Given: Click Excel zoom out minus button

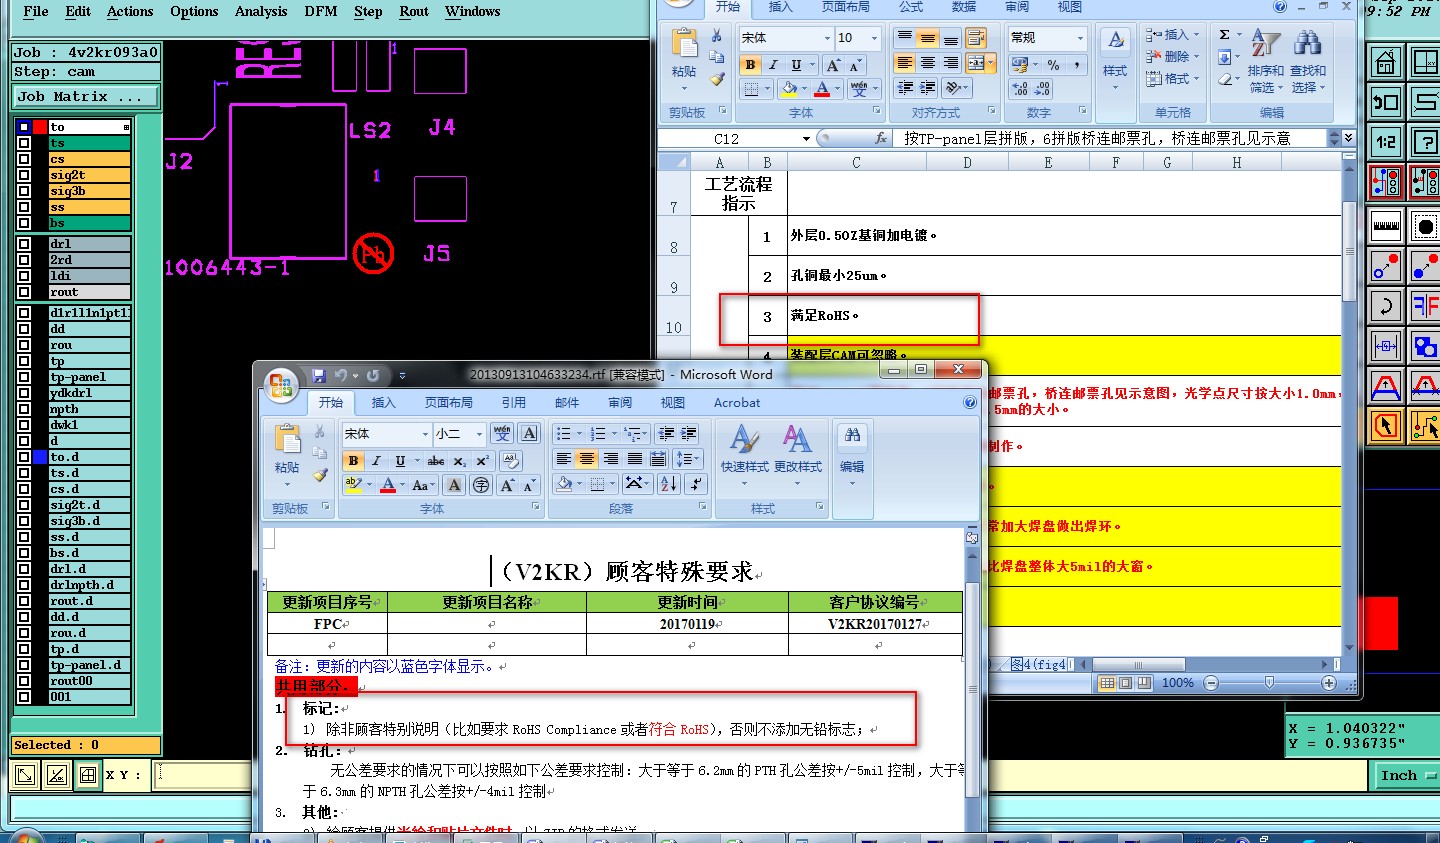Looking at the screenshot, I should click(x=1211, y=682).
